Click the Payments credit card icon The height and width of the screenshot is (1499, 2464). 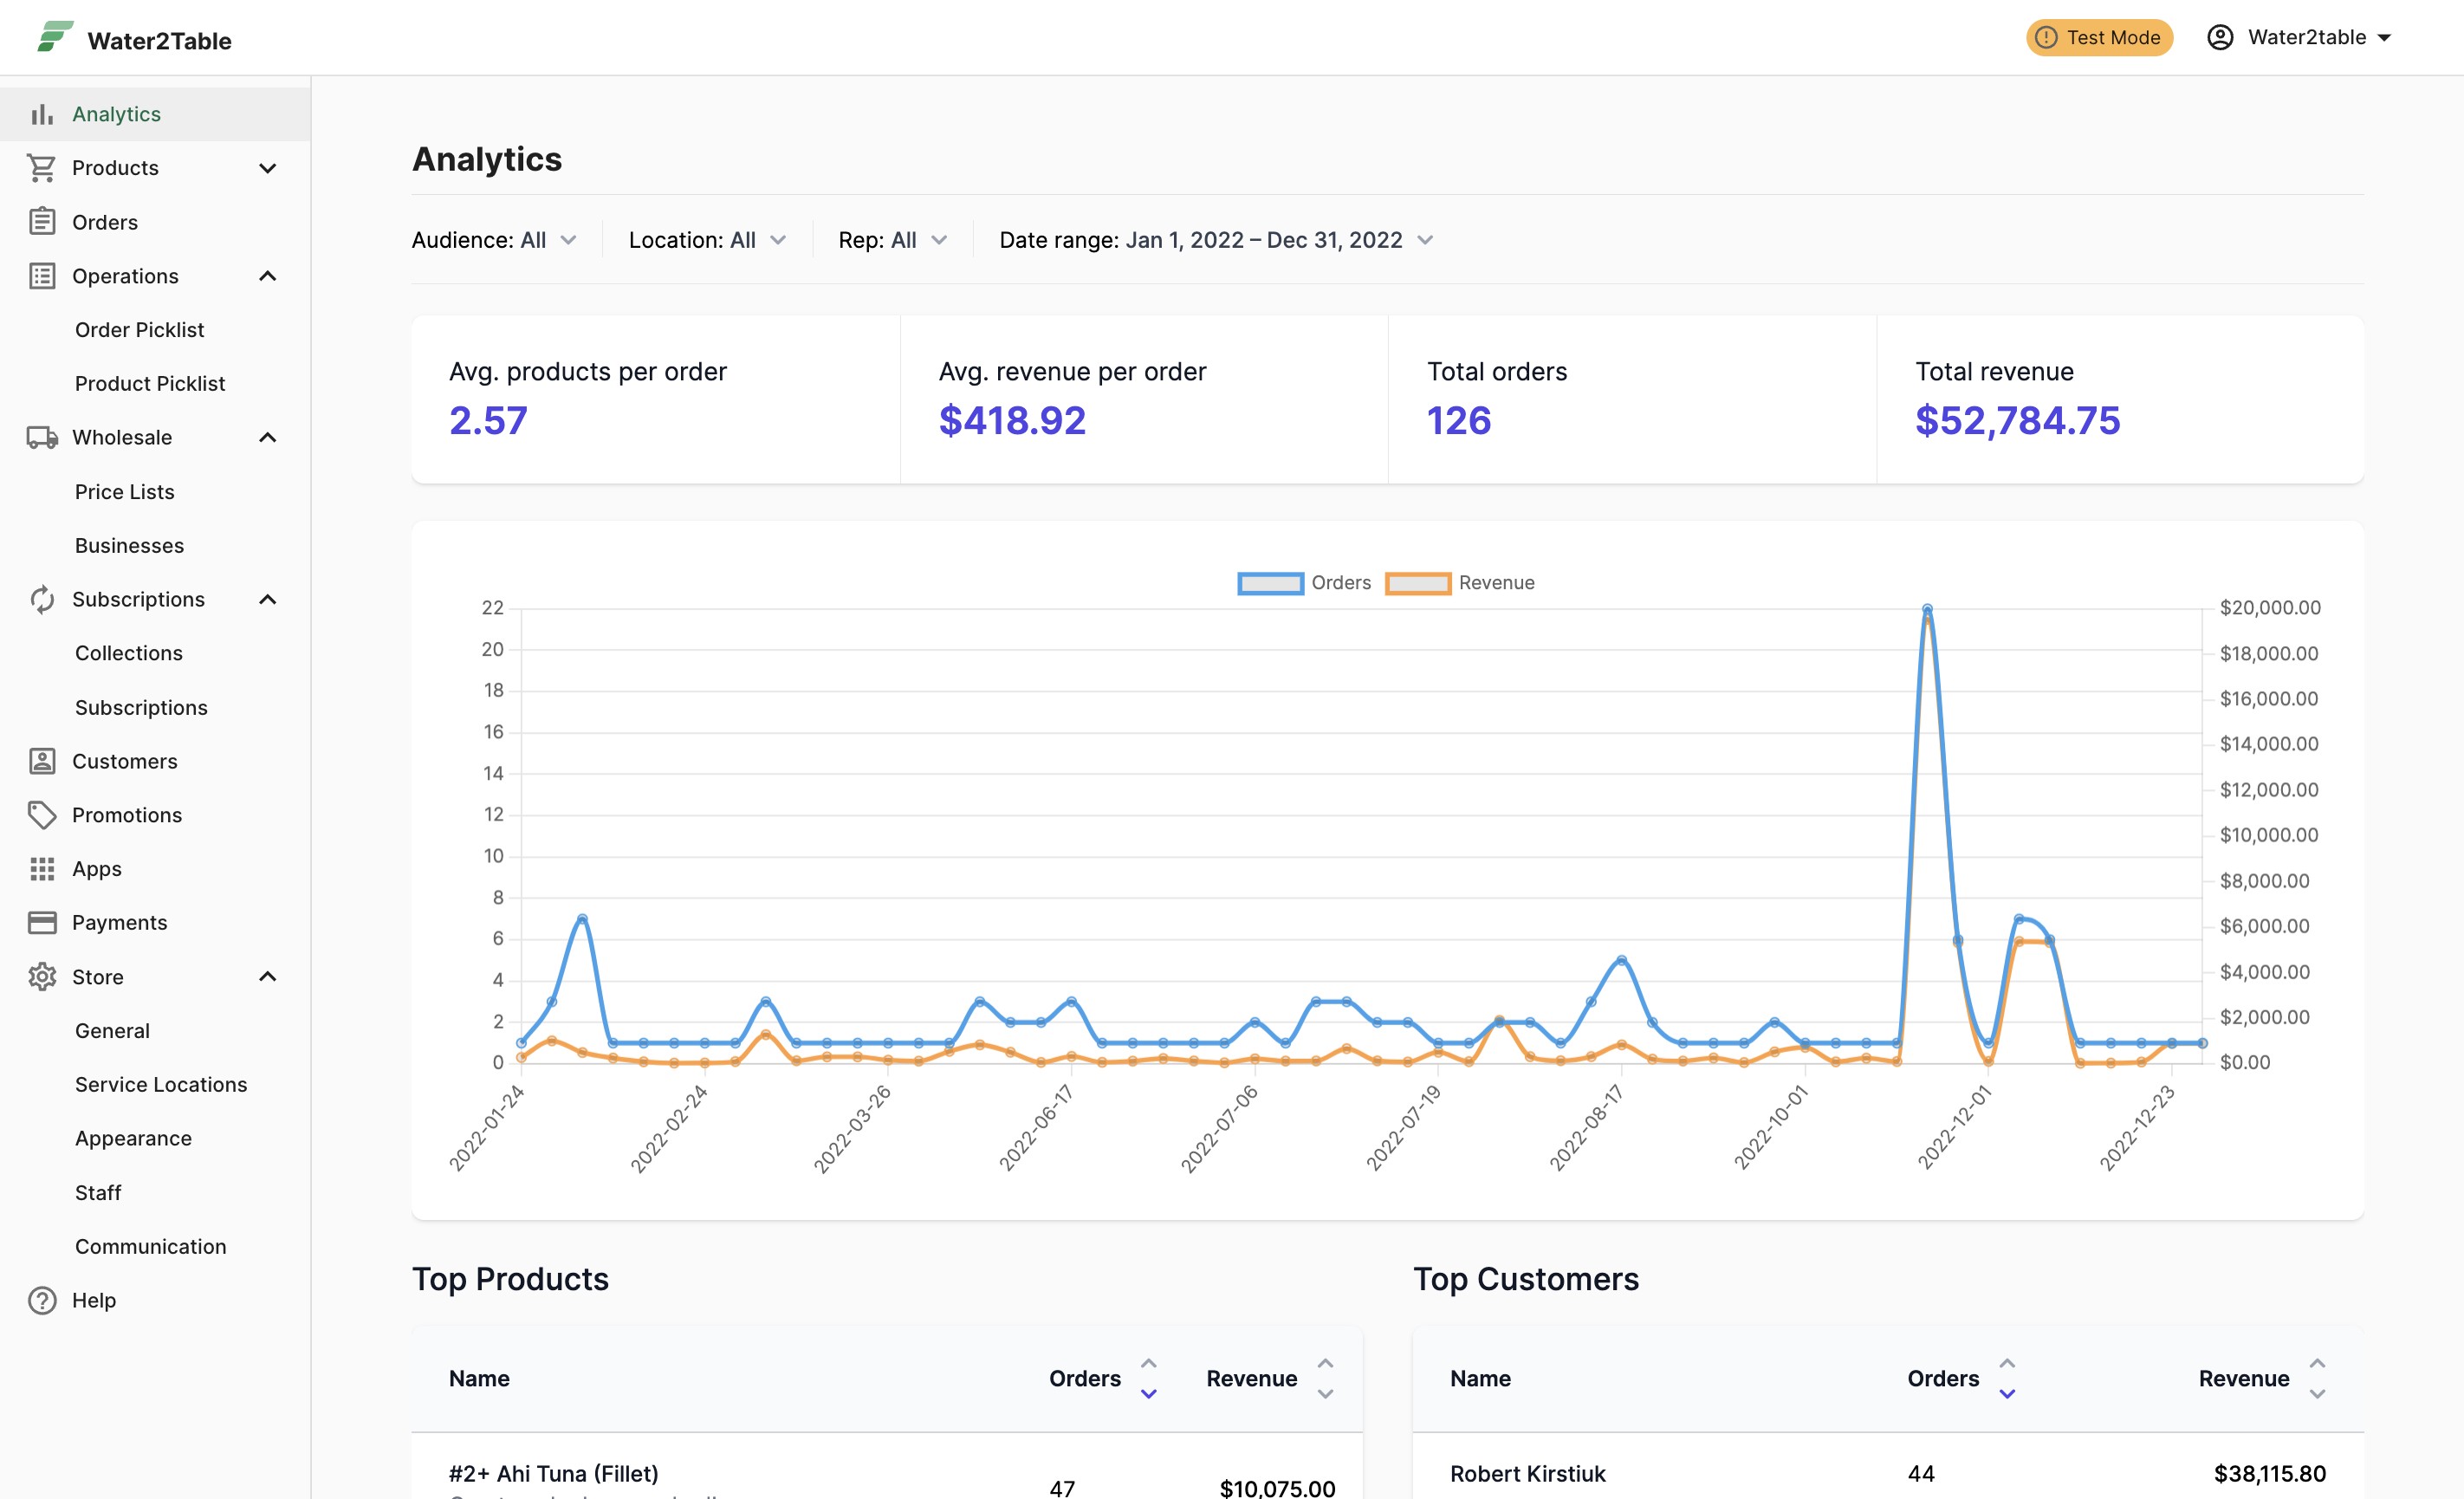(42, 922)
